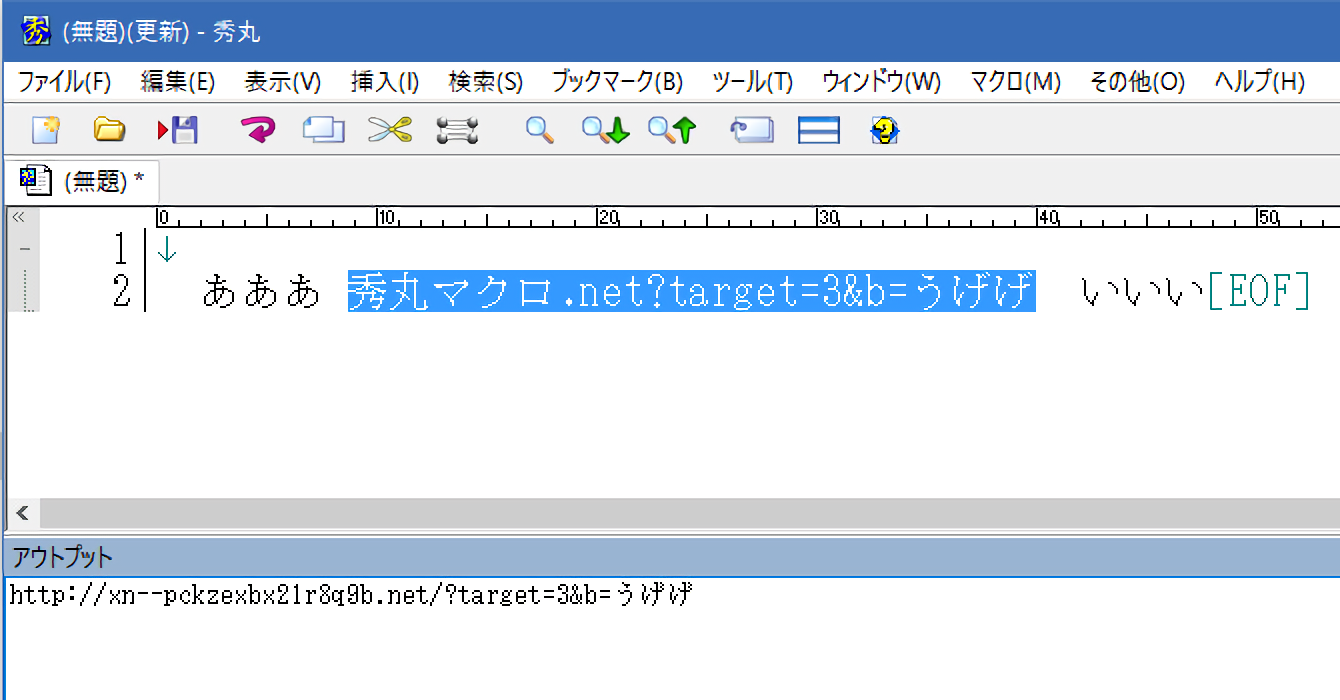Click the horizontal scrollbar left arrow
This screenshot has width=1340, height=700.
click(x=21, y=514)
